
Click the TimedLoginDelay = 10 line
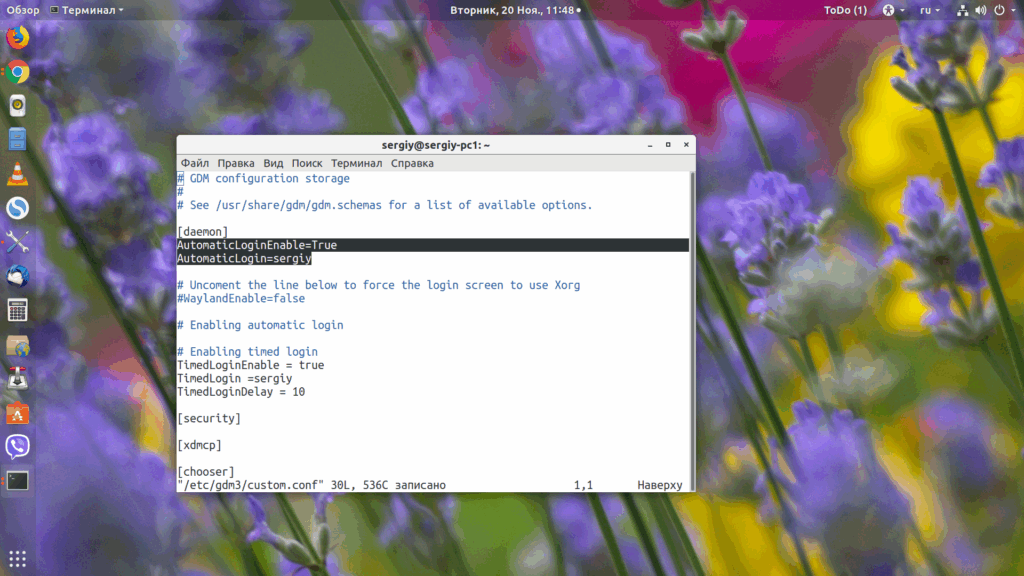(241, 392)
